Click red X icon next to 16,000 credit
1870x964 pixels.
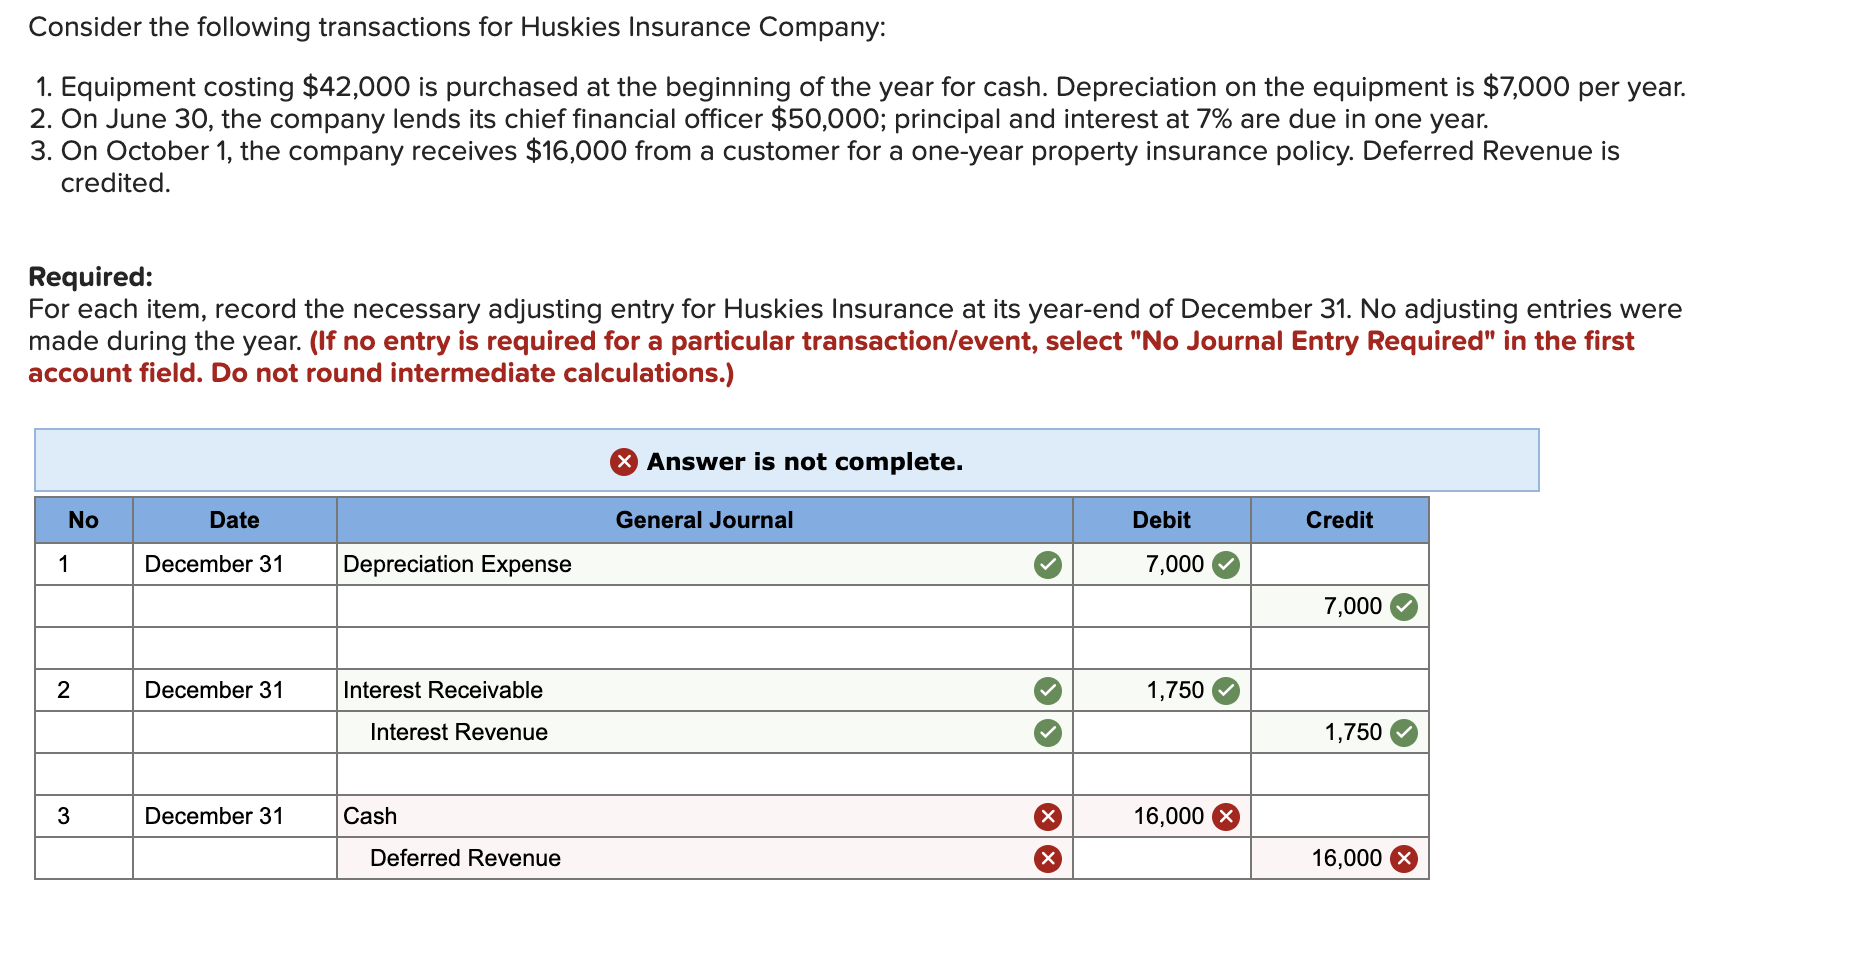click(x=1403, y=859)
